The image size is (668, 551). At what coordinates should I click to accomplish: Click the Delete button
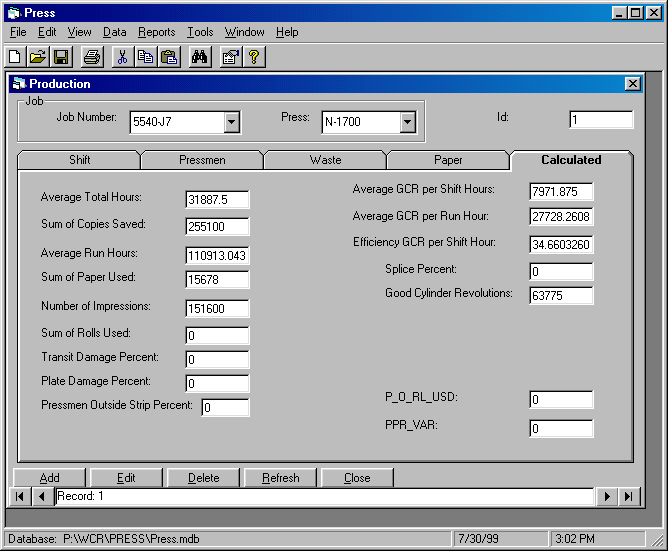coord(204,477)
